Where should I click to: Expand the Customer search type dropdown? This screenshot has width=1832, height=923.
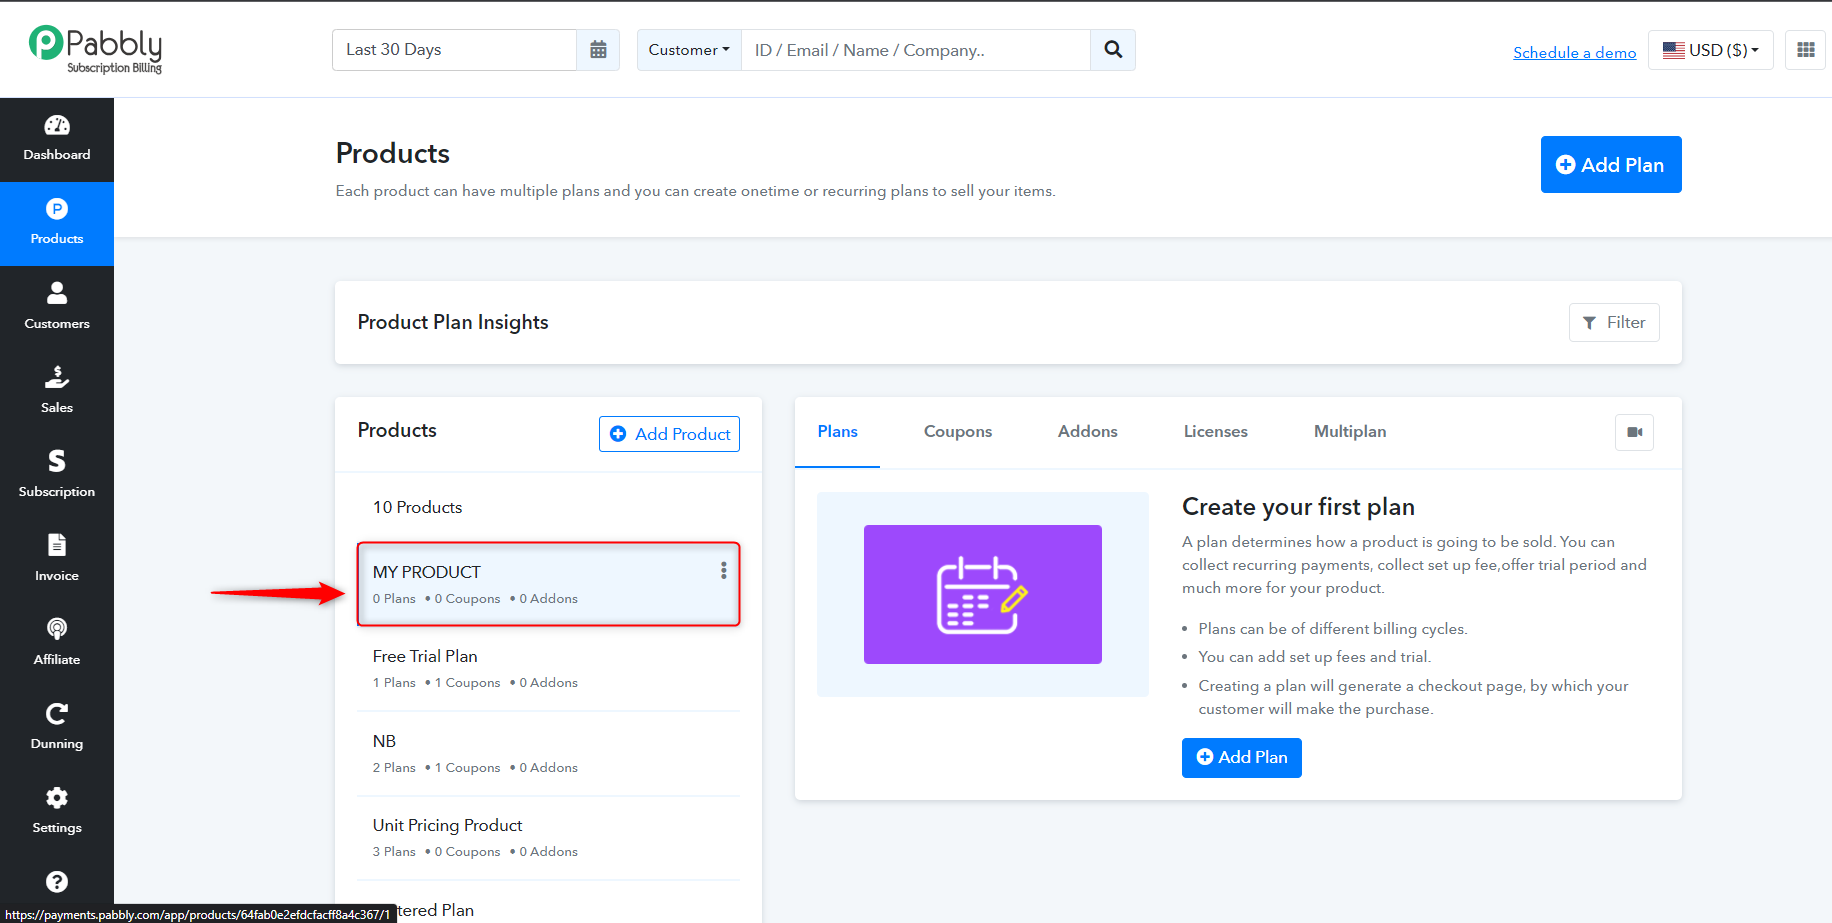pyautogui.click(x=689, y=50)
